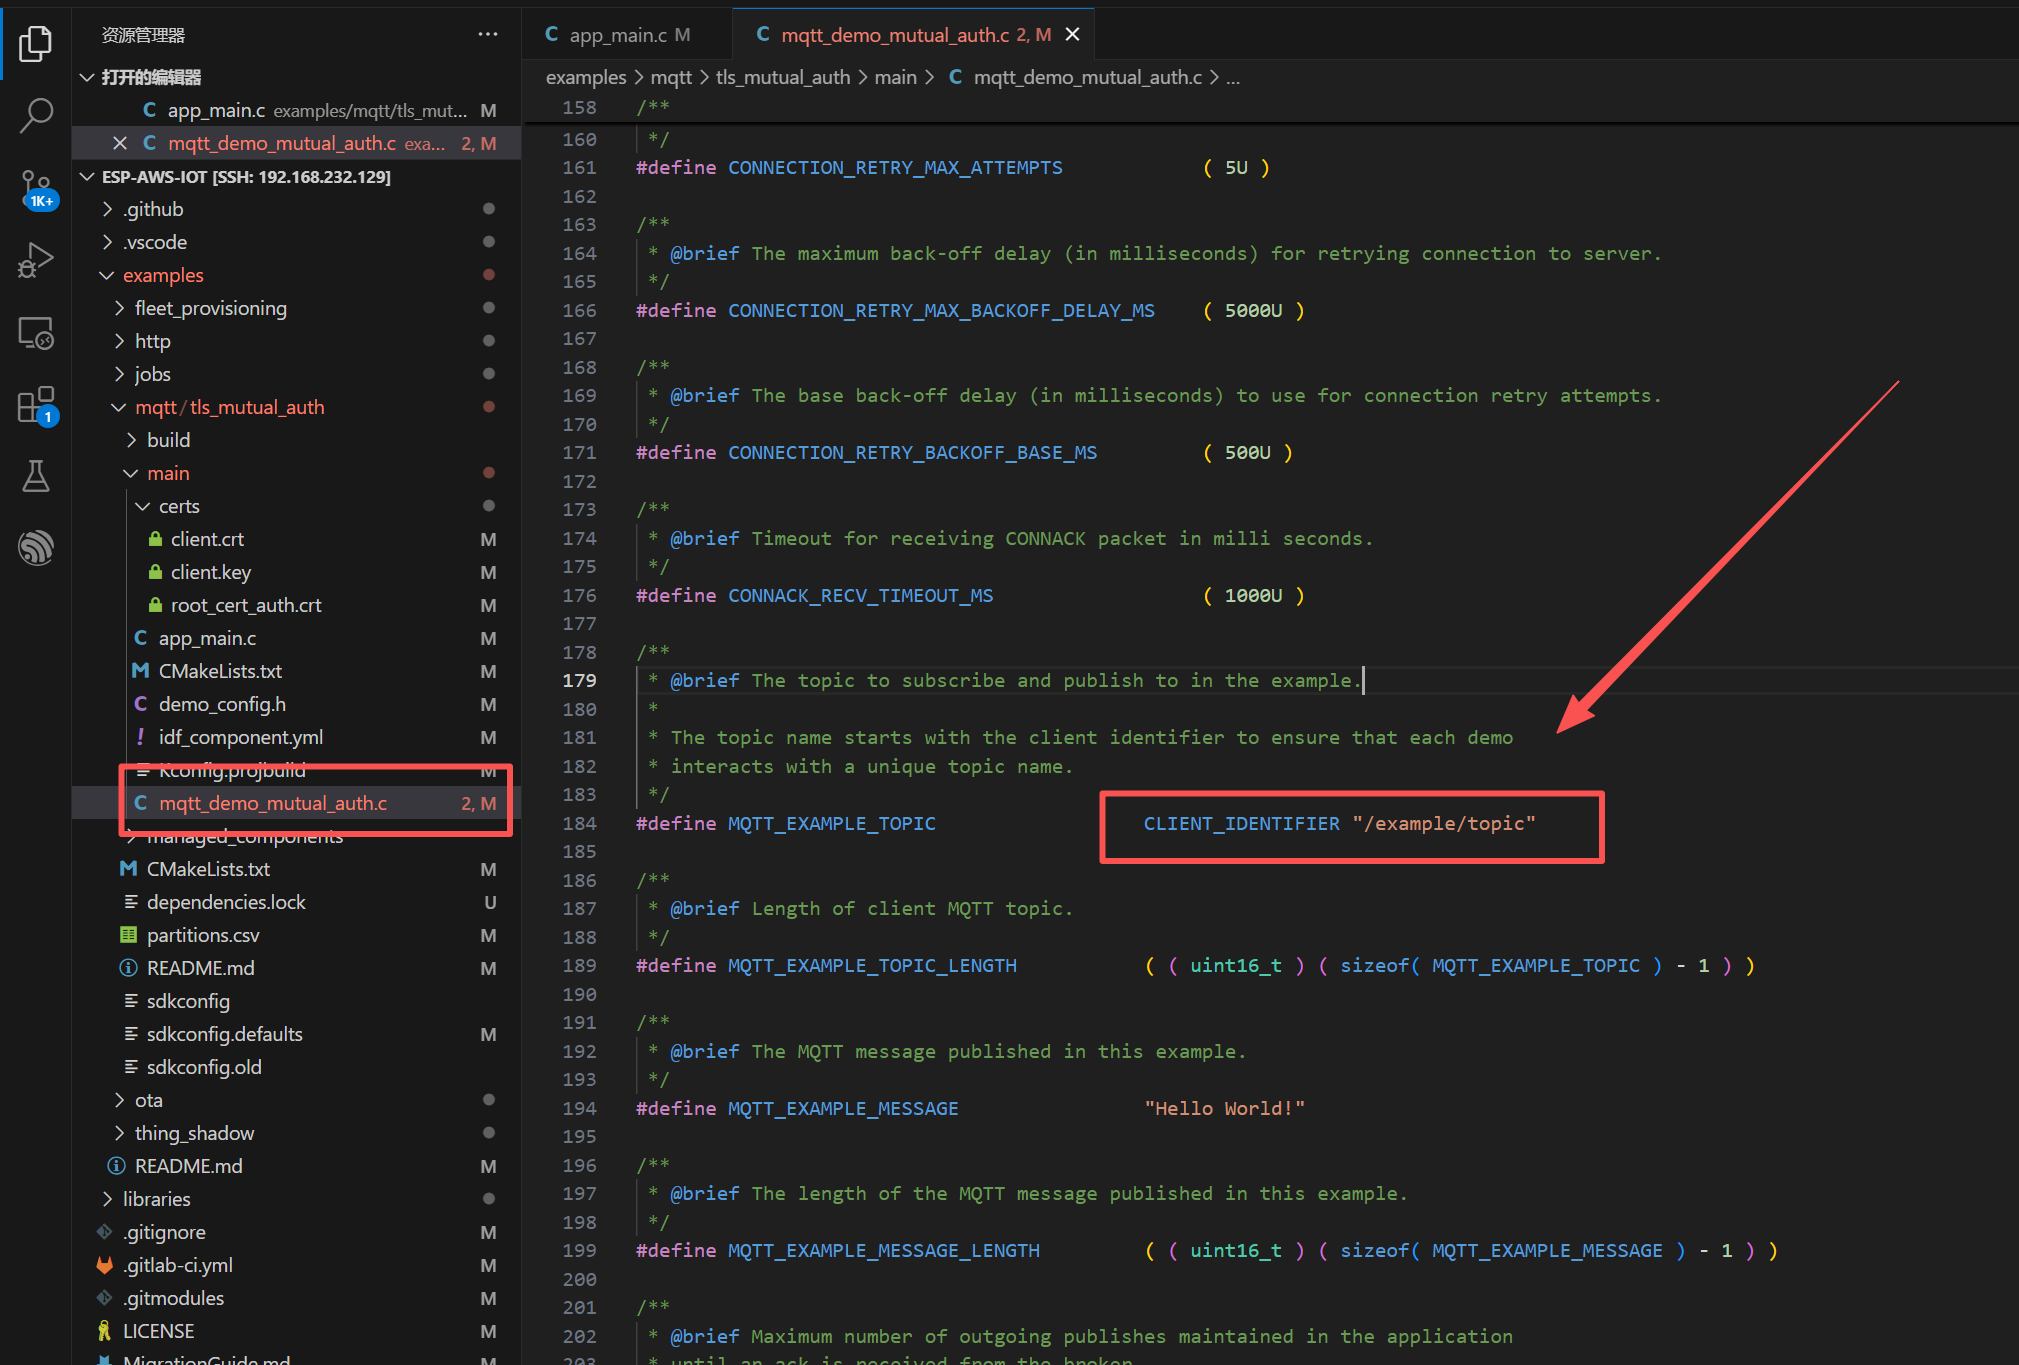Click the tls_mutual_auth breadcrumb segment
2019x1365 pixels.
click(782, 77)
